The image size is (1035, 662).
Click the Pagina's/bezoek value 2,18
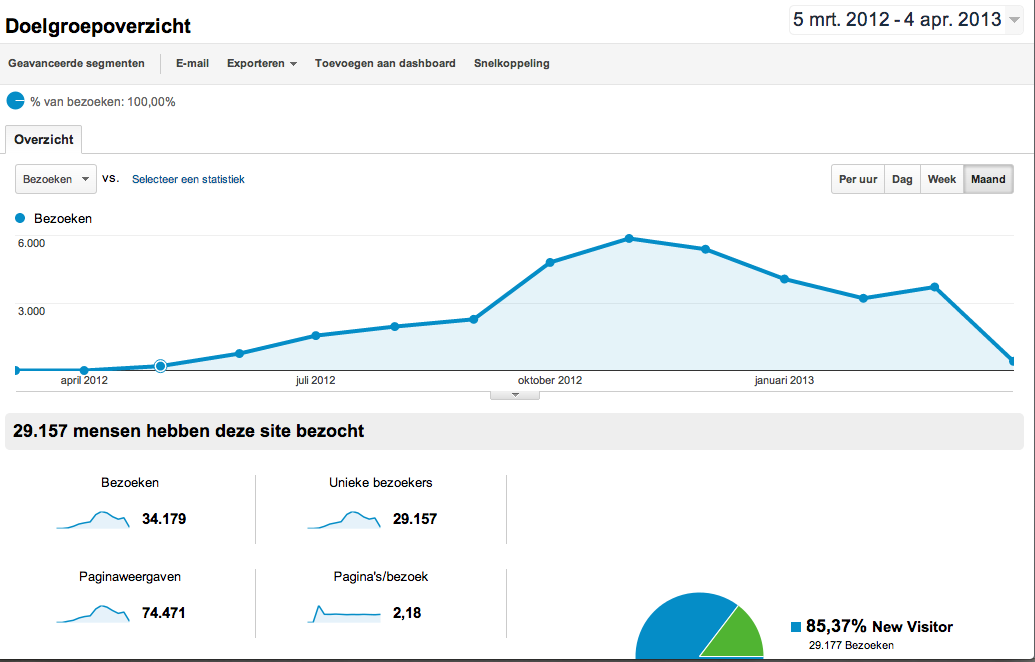pos(407,613)
